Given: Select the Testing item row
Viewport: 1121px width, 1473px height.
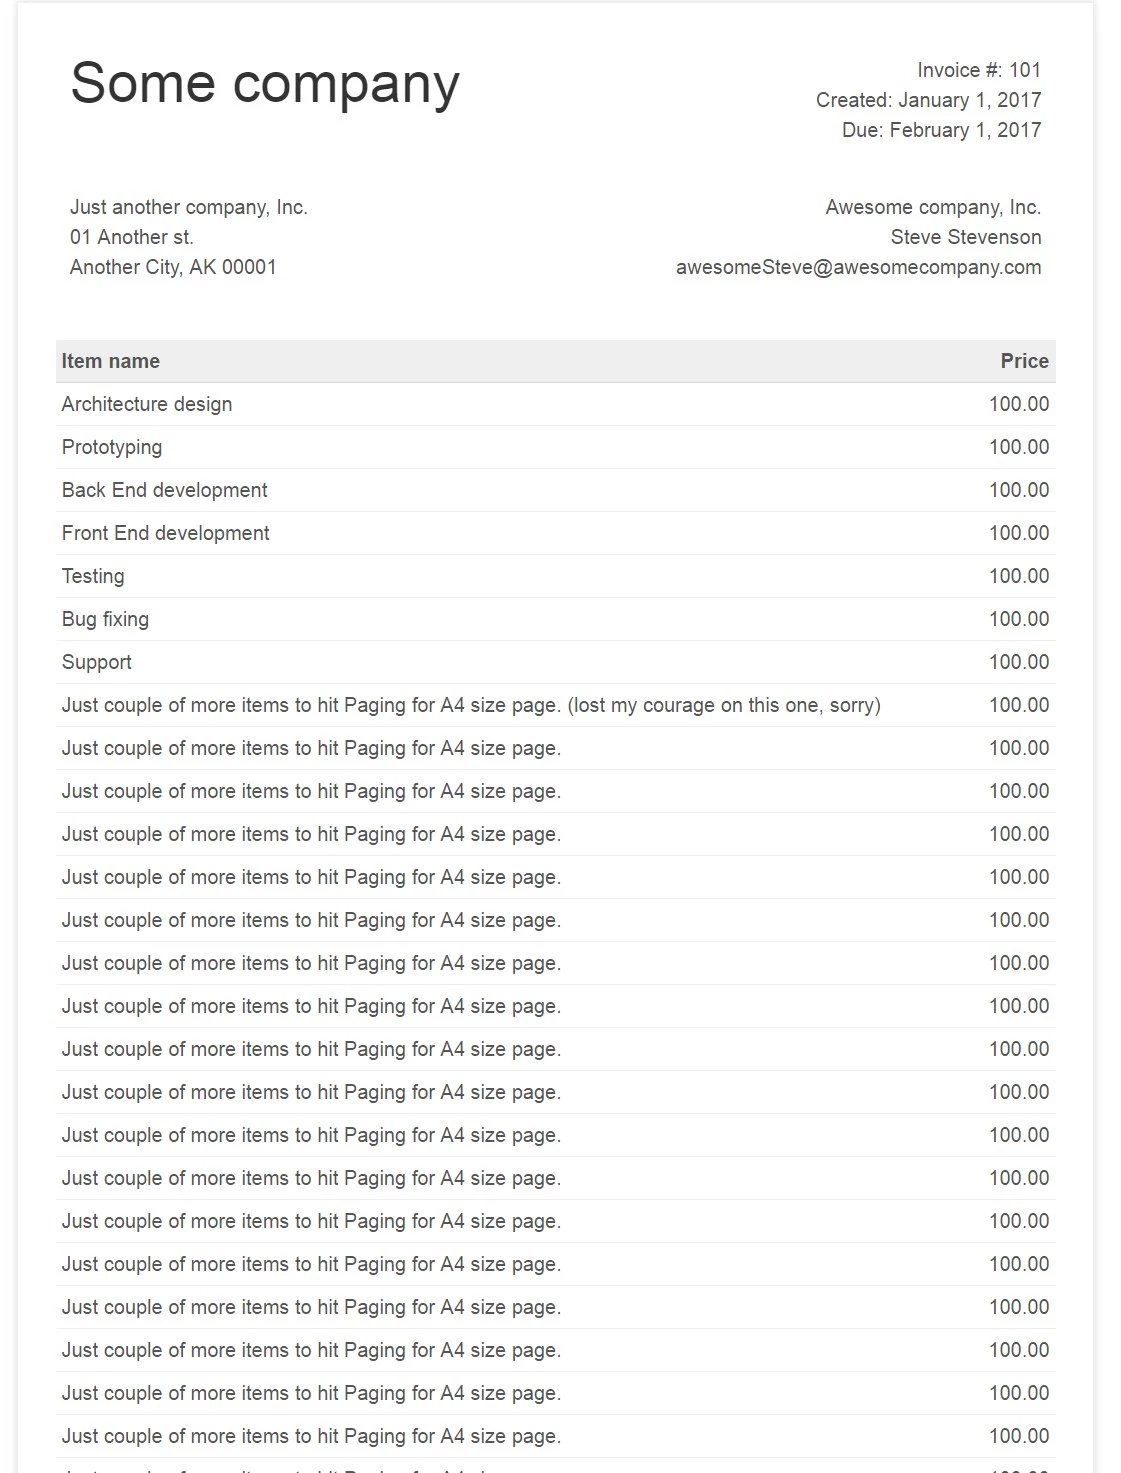Looking at the screenshot, I should tap(93, 576).
